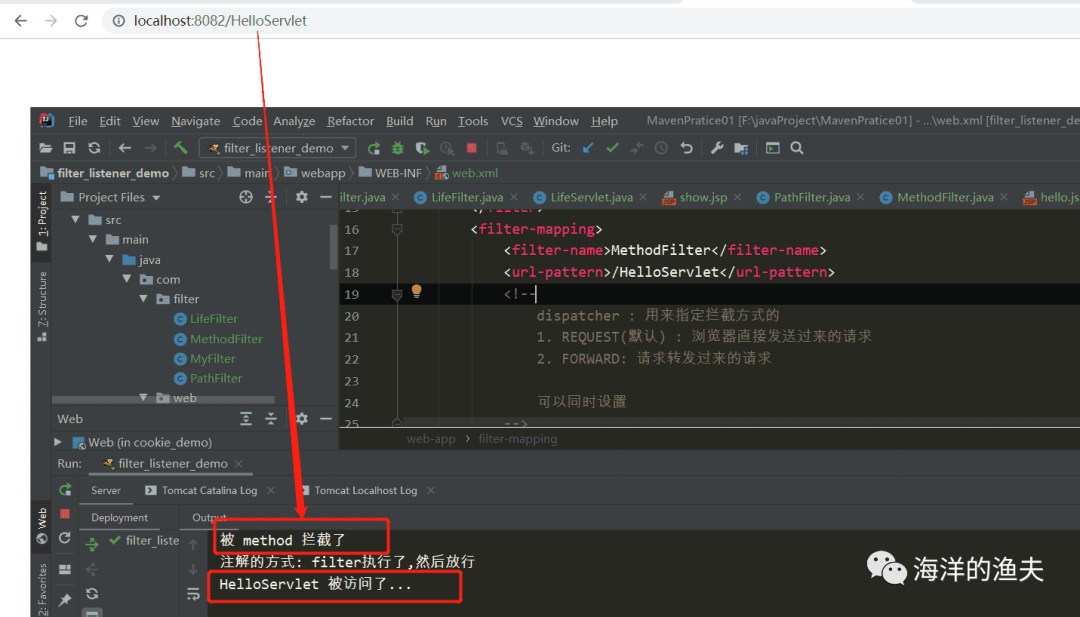Image resolution: width=1080 pixels, height=617 pixels.
Task: Open the VCS menu
Action: tap(511, 121)
